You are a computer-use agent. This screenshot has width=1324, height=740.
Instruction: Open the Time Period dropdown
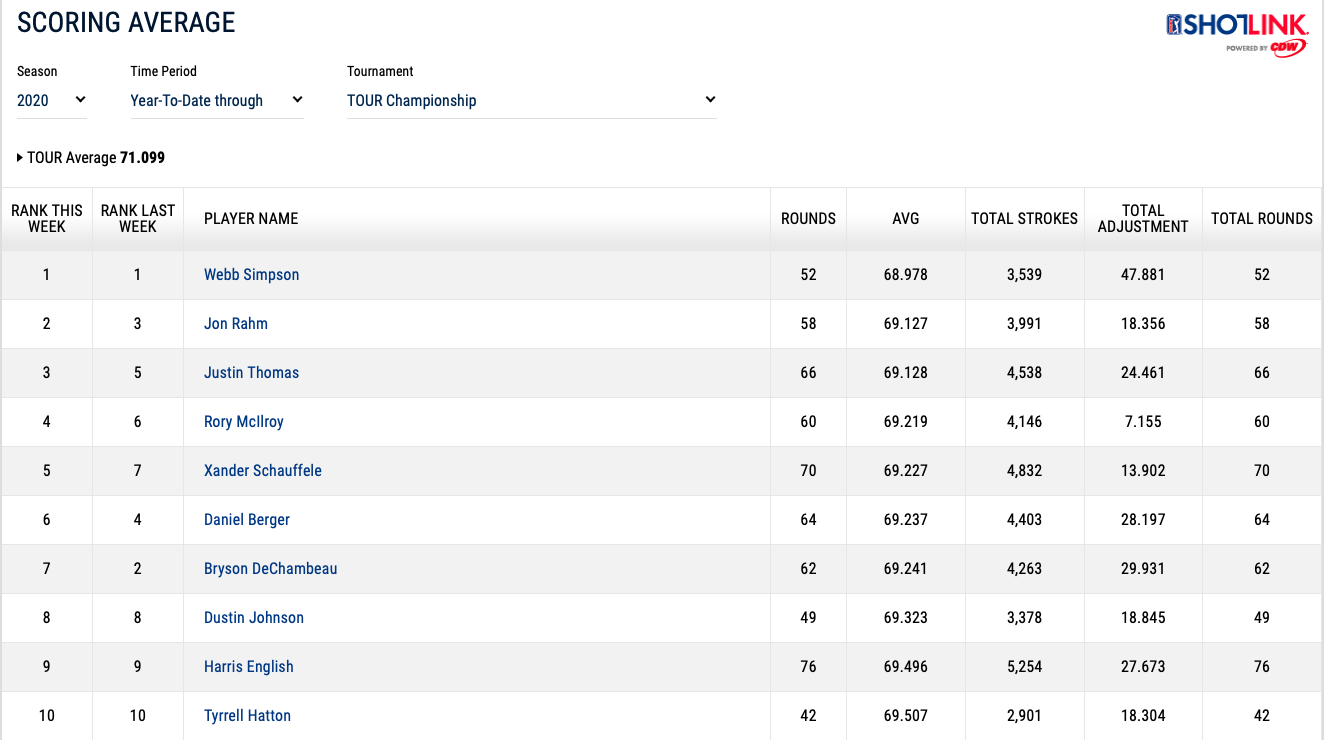(216, 100)
